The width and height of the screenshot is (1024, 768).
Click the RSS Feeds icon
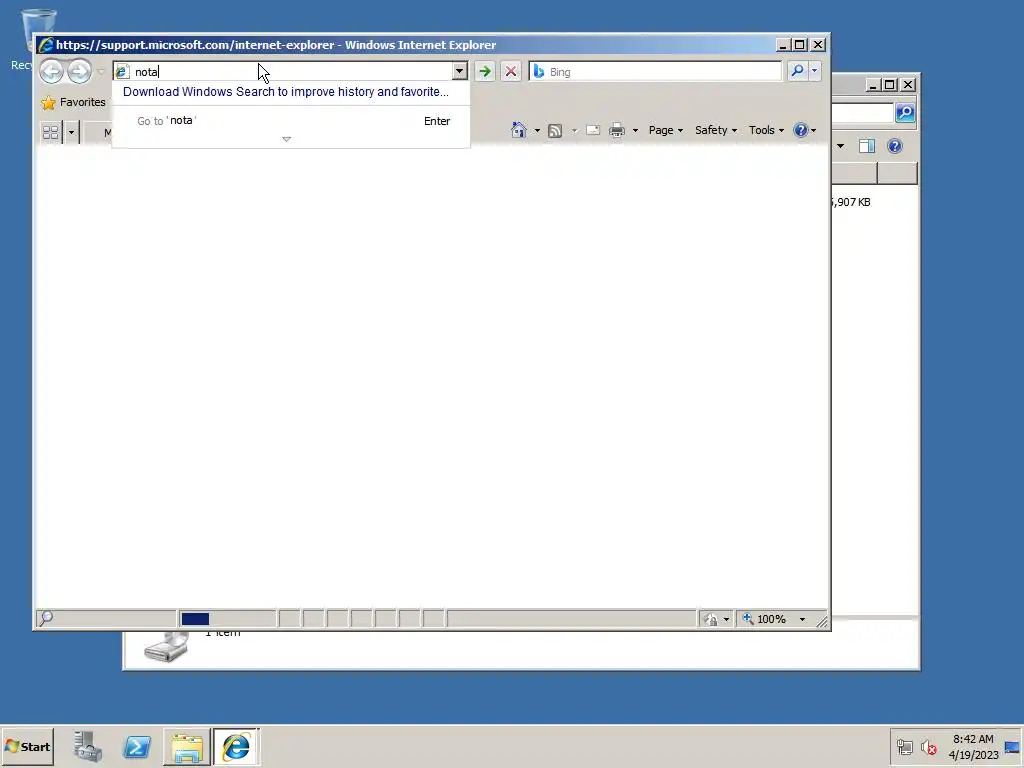(555, 131)
